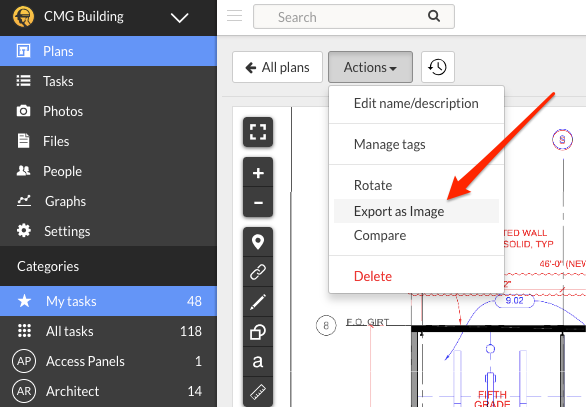Collapse the Actions dropdown menu

point(370,67)
